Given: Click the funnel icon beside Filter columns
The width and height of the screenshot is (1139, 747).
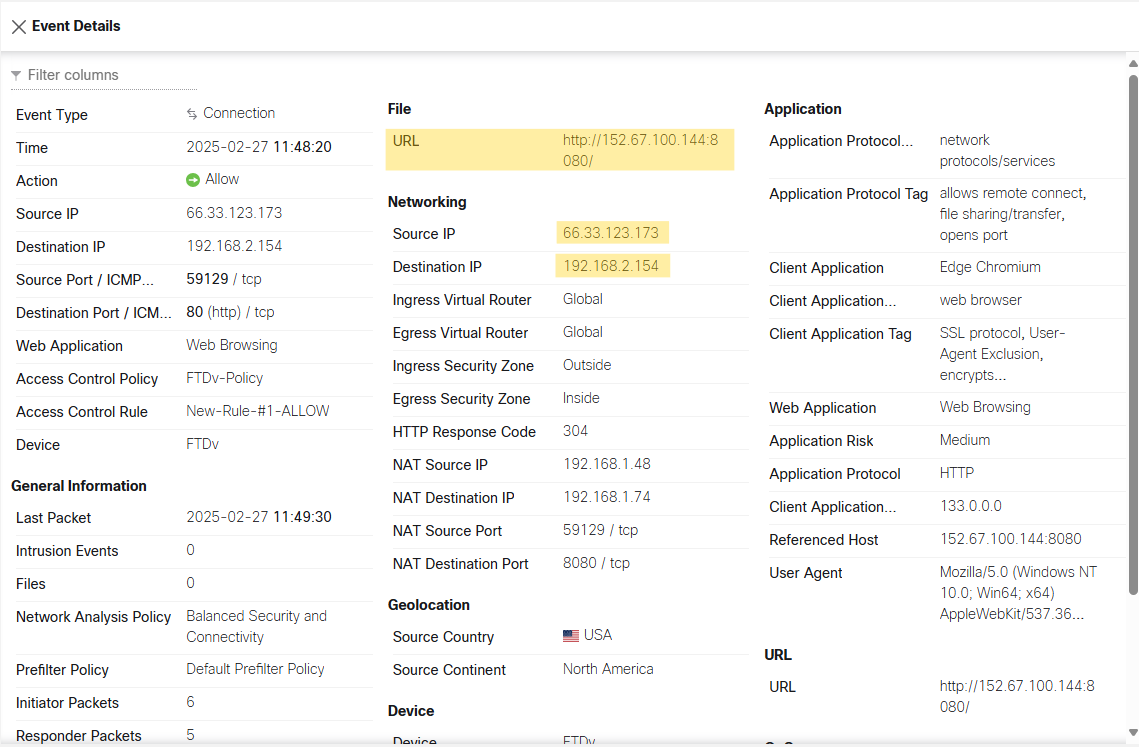Looking at the screenshot, I should pyautogui.click(x=16, y=76).
